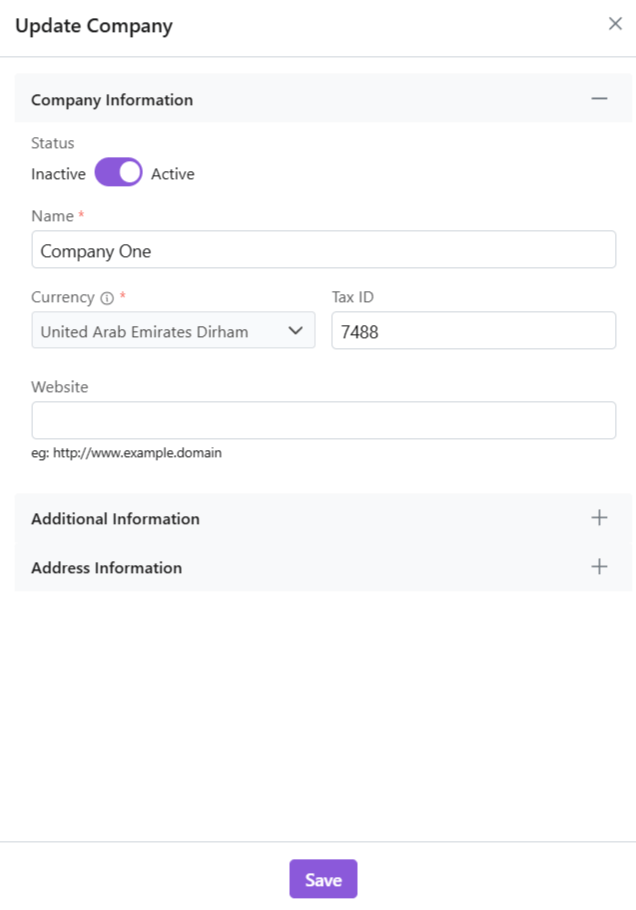
Task: Click the Additional Information section header
Action: coord(115,519)
